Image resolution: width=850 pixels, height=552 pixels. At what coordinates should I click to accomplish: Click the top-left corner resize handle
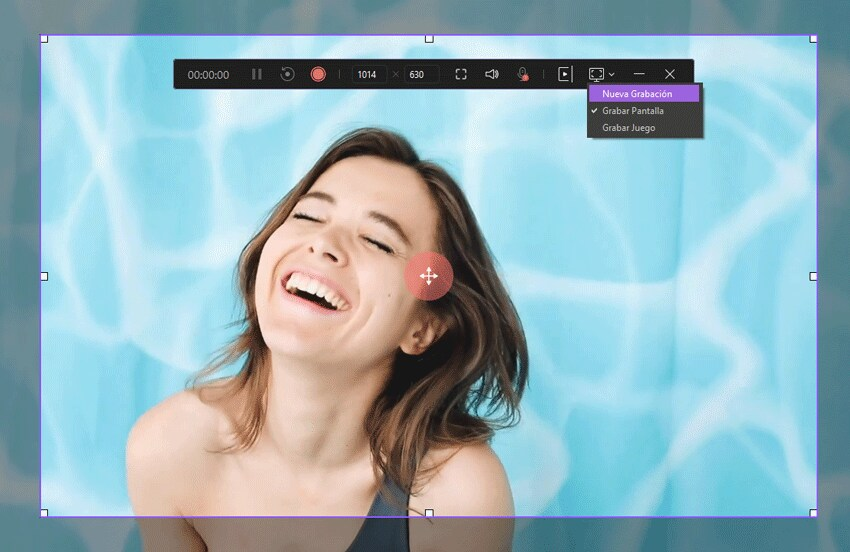[x=44, y=39]
